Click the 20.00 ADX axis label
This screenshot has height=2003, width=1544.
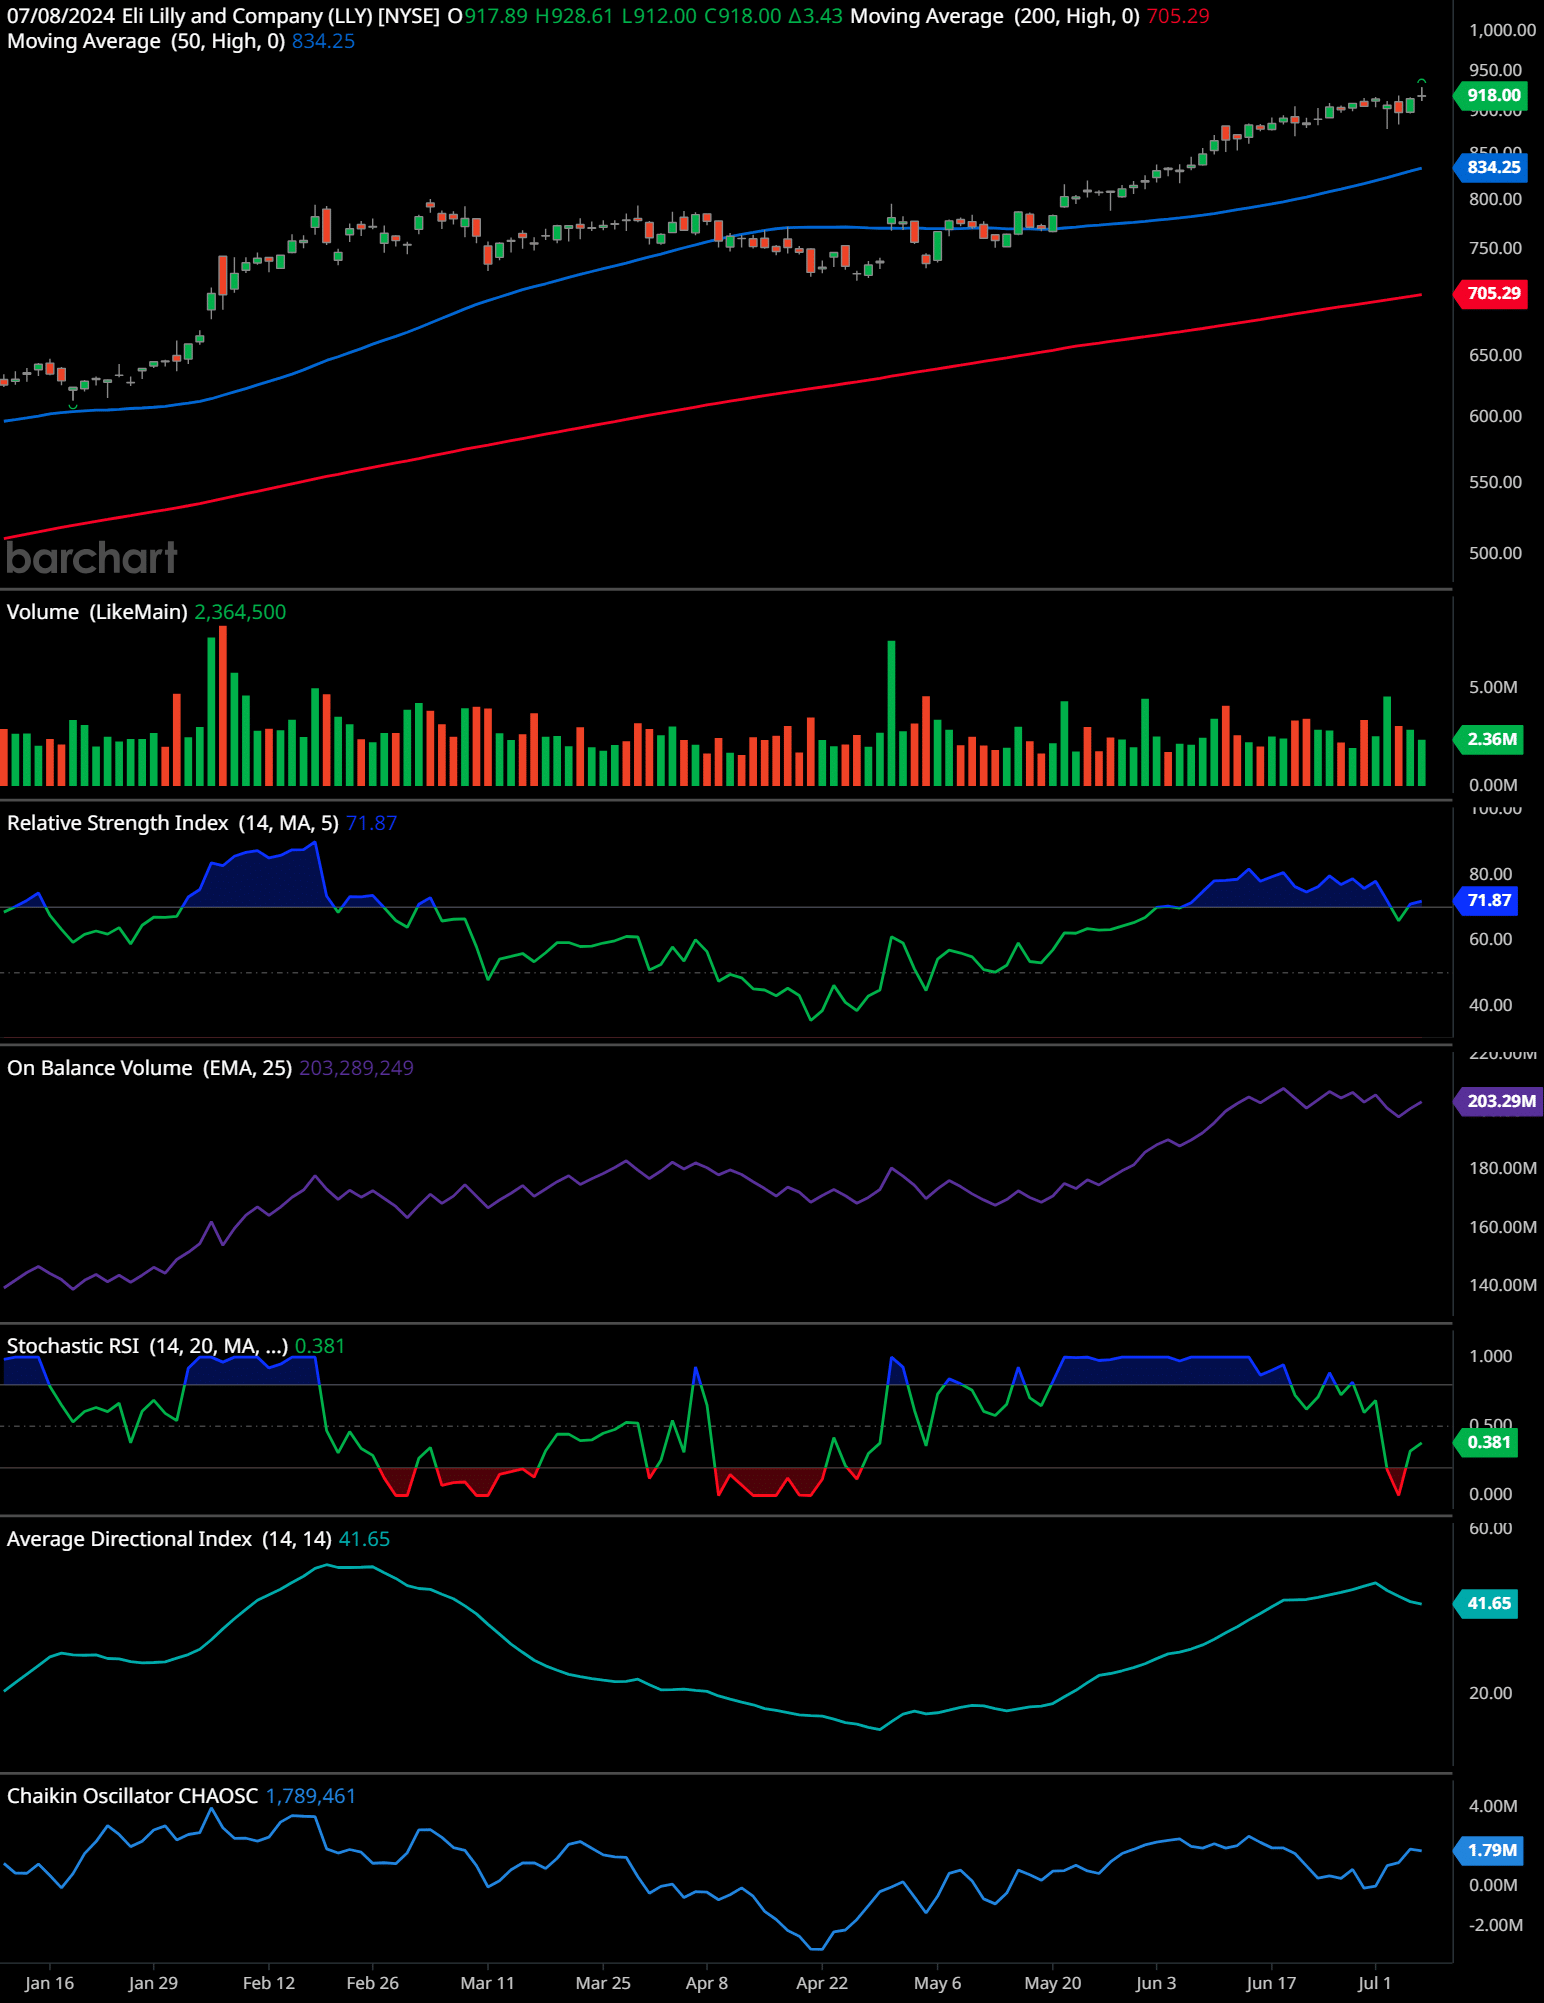pyautogui.click(x=1490, y=1693)
